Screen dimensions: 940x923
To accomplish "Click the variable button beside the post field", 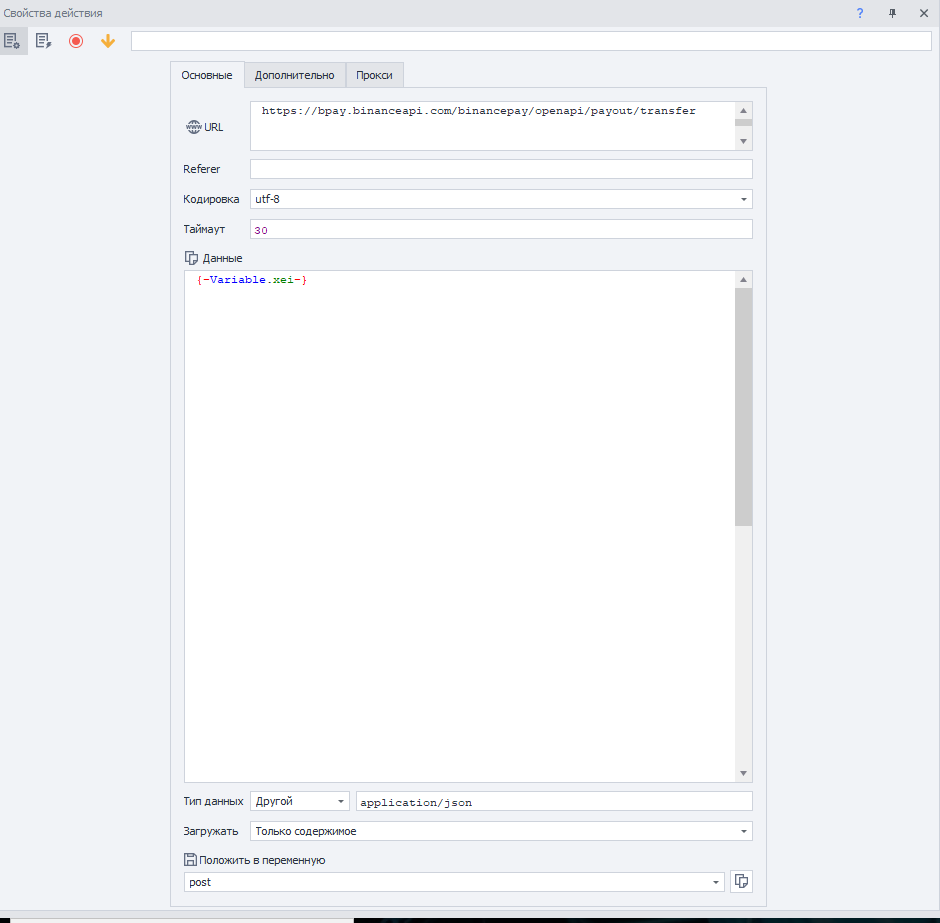I will coord(741,881).
